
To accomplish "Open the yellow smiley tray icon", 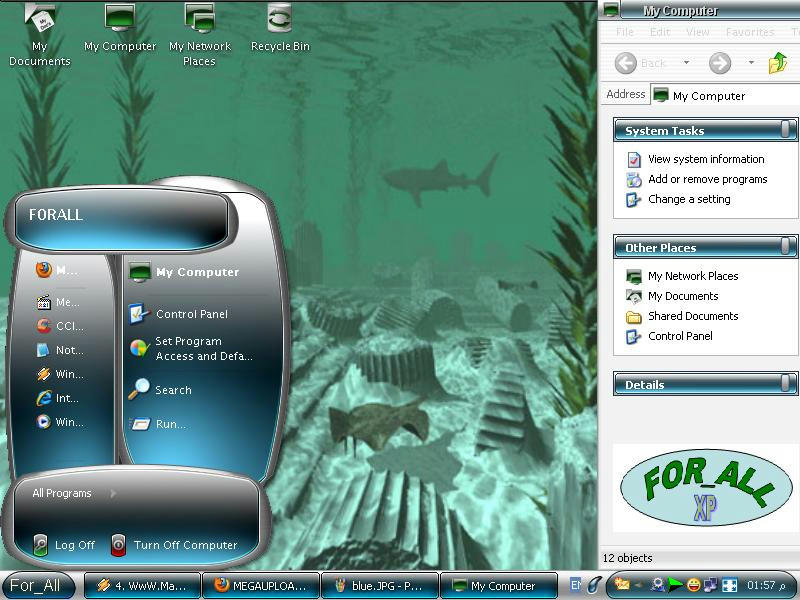I will 693,585.
